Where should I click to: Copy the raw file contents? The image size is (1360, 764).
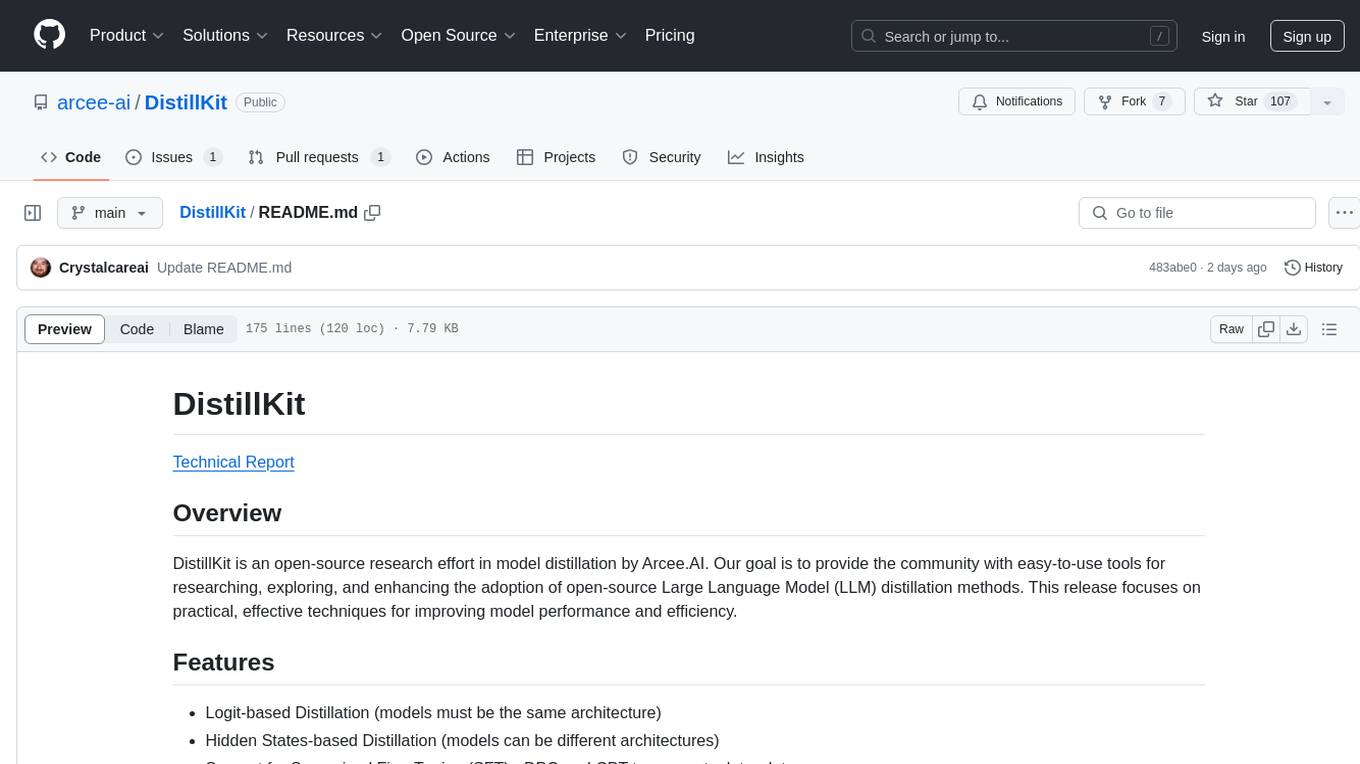coord(1266,329)
